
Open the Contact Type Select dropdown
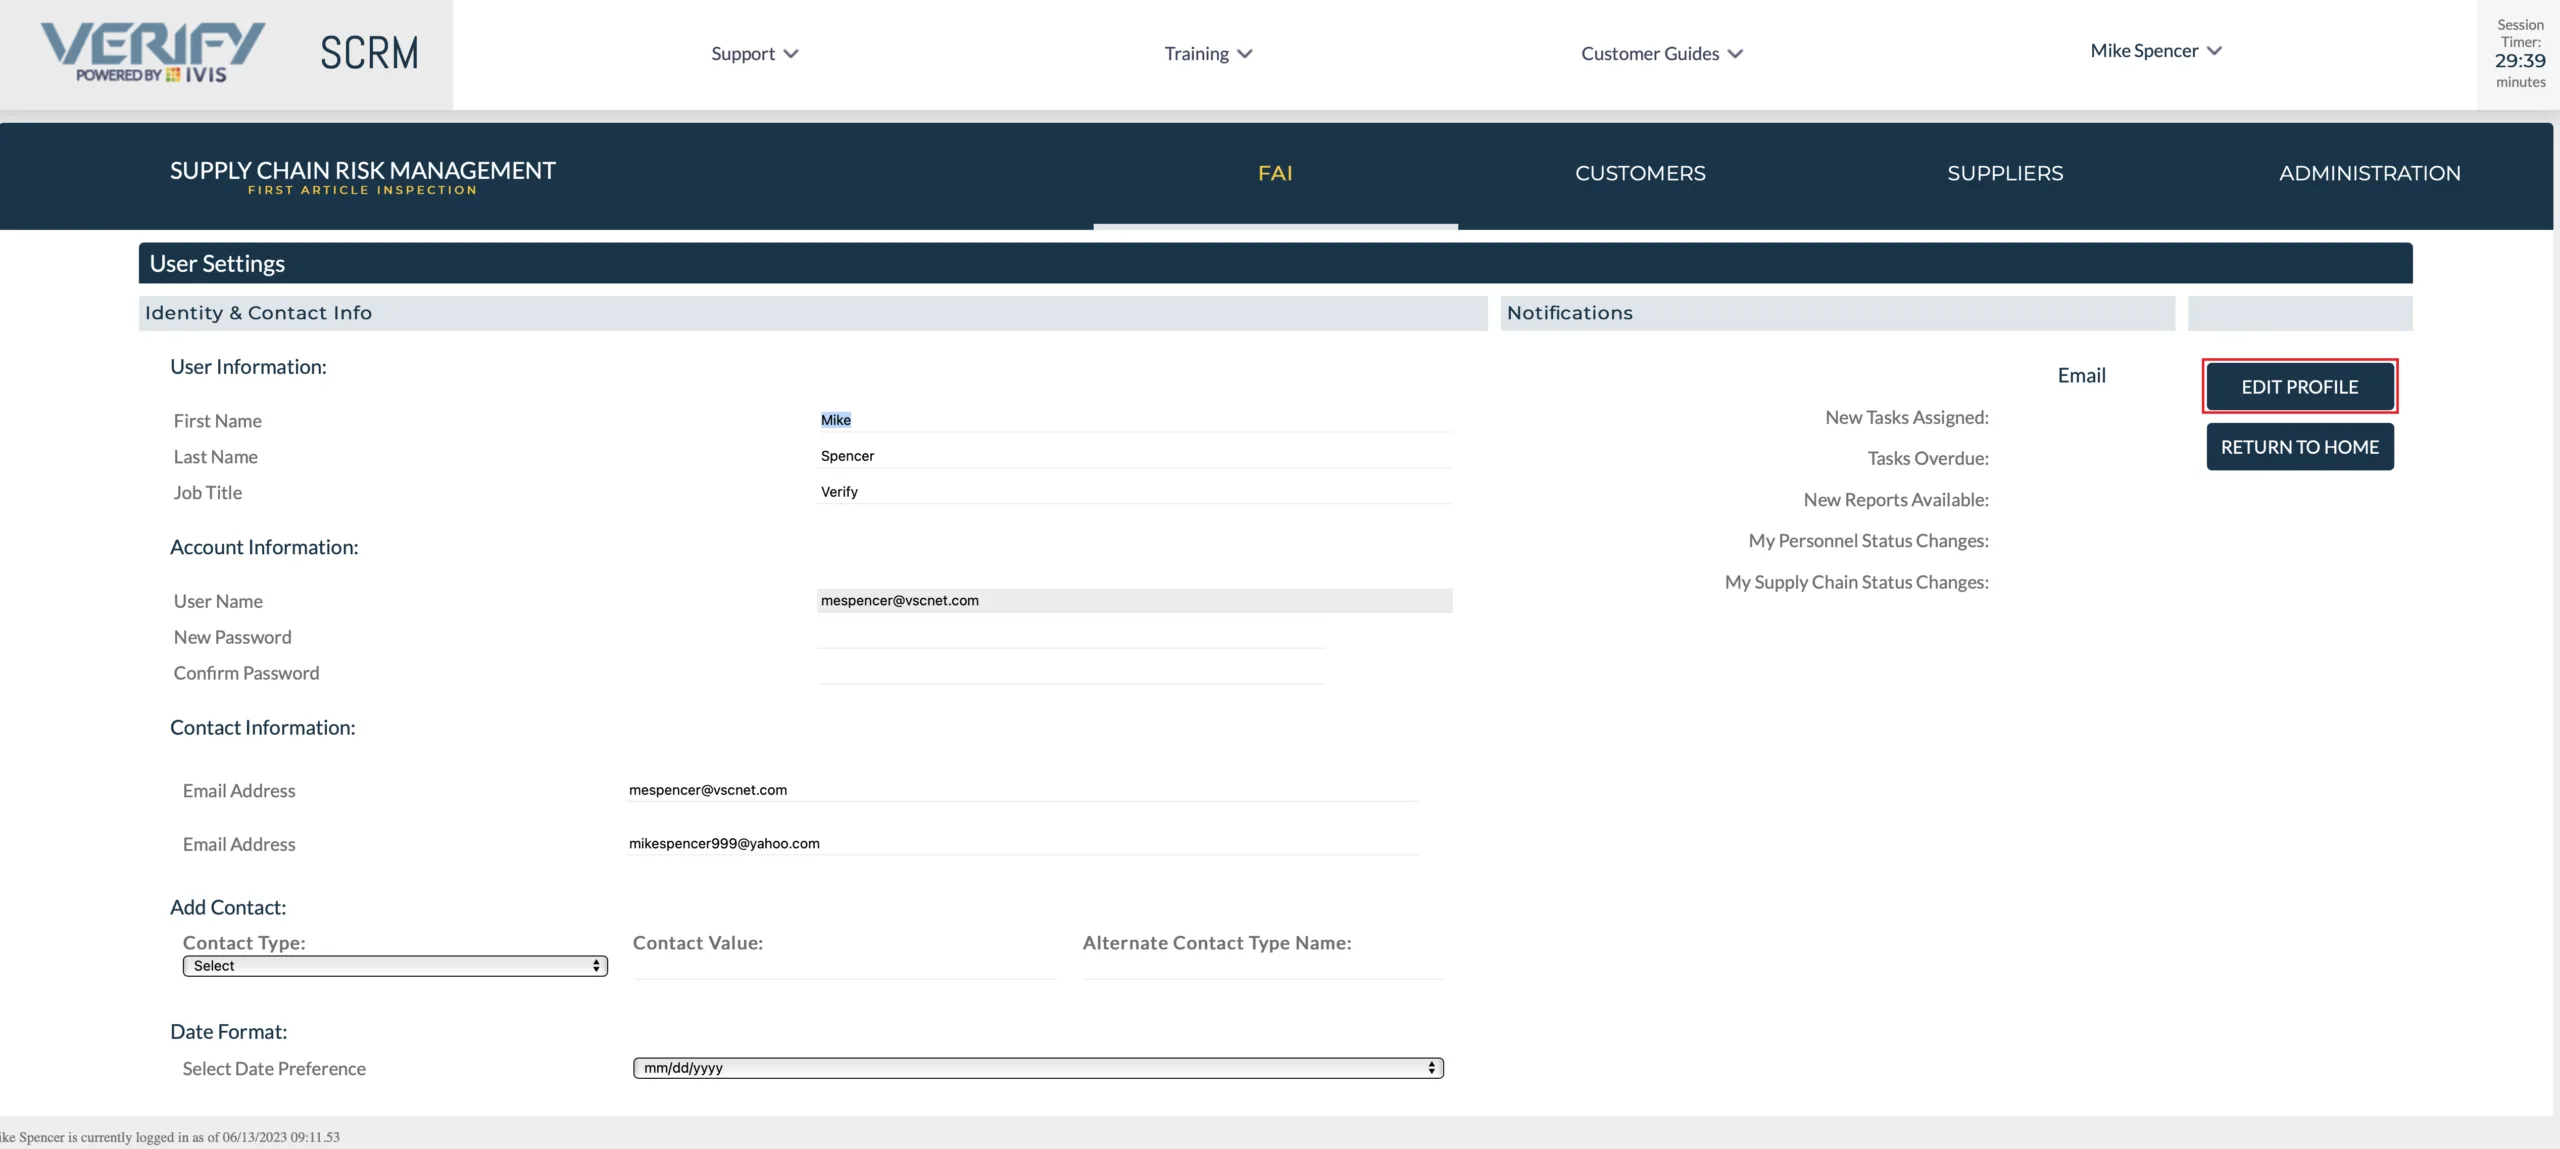(x=395, y=966)
